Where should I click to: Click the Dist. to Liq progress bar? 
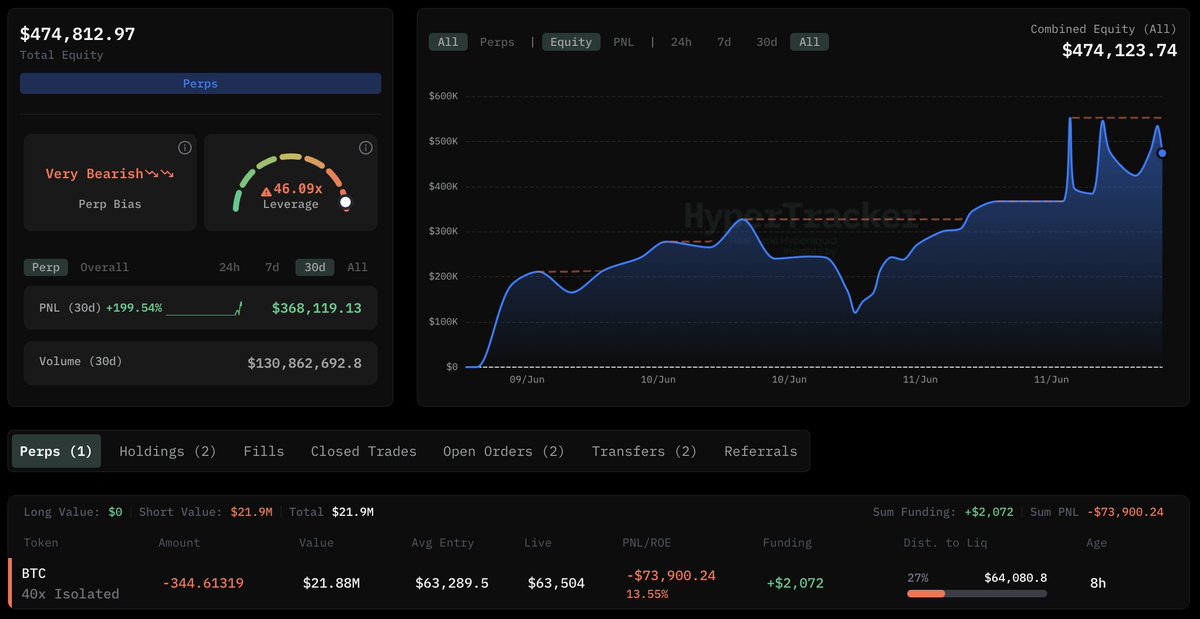[x=977, y=594]
